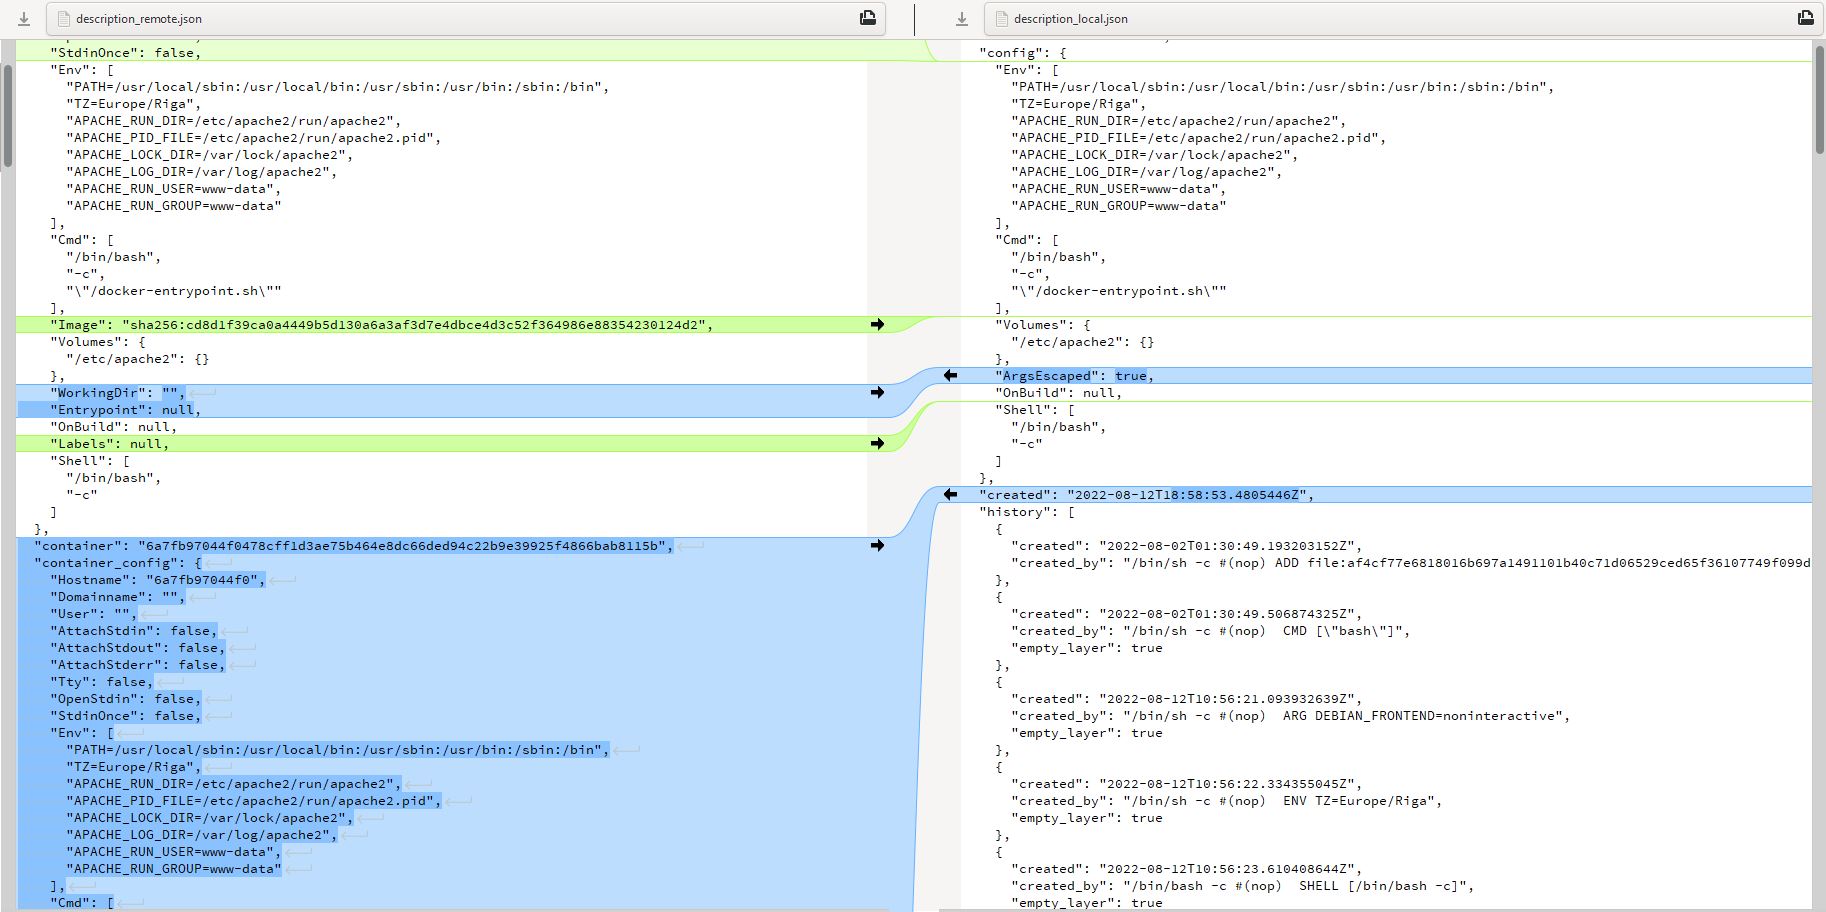Click the save icon in the description_remote.json pane
Viewport: 1826px width, 912px height.
click(868, 18)
